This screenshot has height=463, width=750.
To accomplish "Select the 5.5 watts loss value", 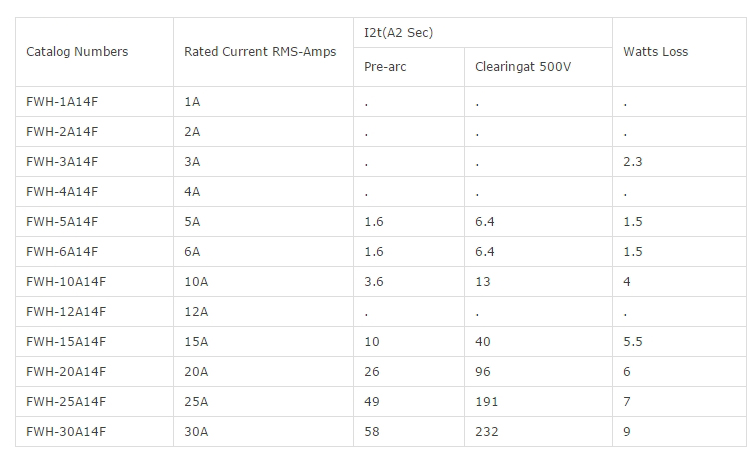I will click(x=632, y=341).
